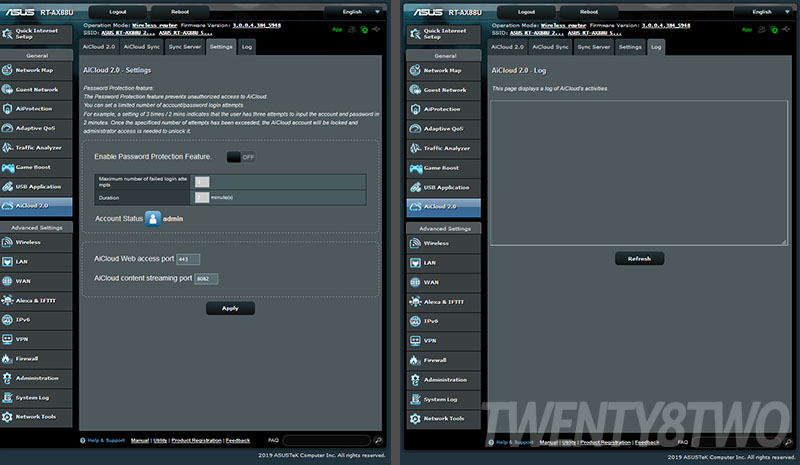800x465 pixels.
Task: Open VPN icon in right window sidebar
Action: pos(415,340)
